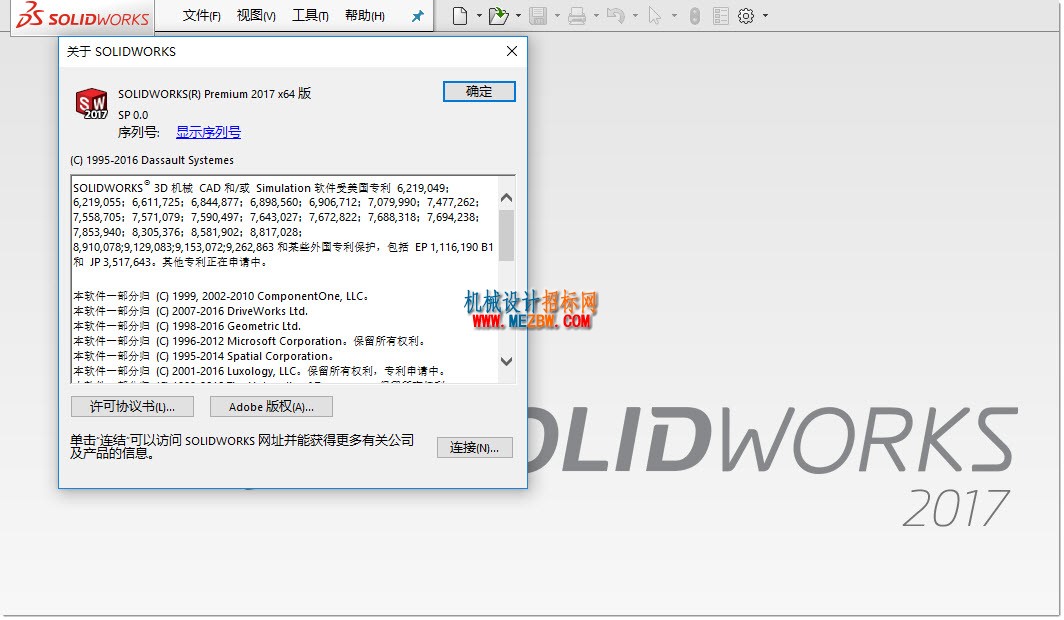Screen dimensions: 1064x620
Task: Pin the menu bar with pushpin icon
Action: [x=418, y=16]
